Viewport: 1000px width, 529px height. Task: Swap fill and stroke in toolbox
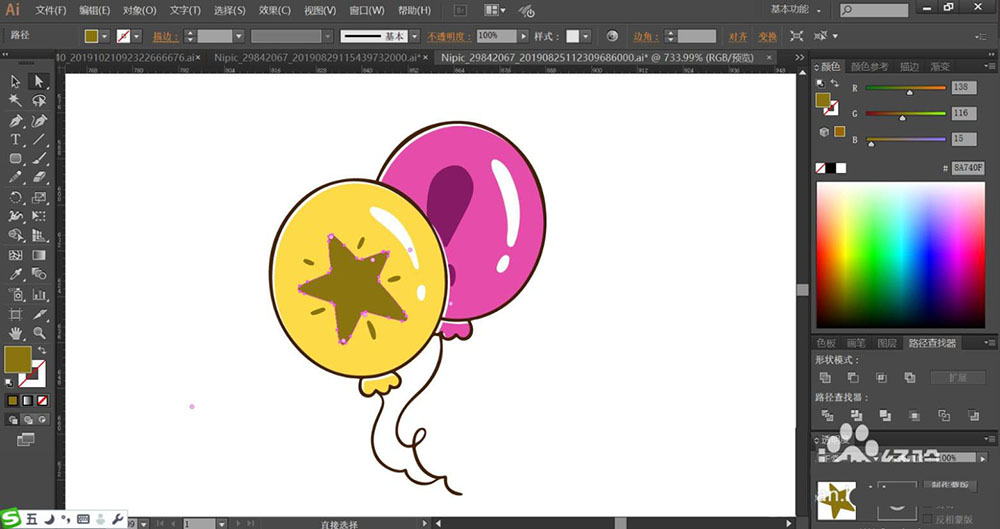[x=42, y=350]
